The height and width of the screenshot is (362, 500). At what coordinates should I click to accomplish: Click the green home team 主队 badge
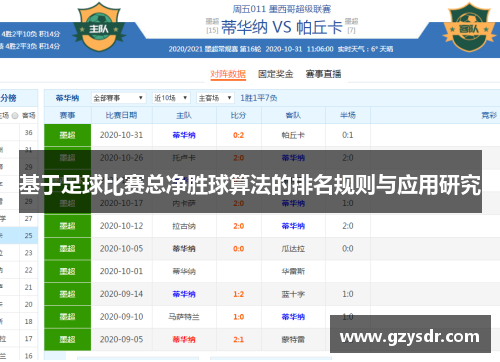tap(99, 27)
